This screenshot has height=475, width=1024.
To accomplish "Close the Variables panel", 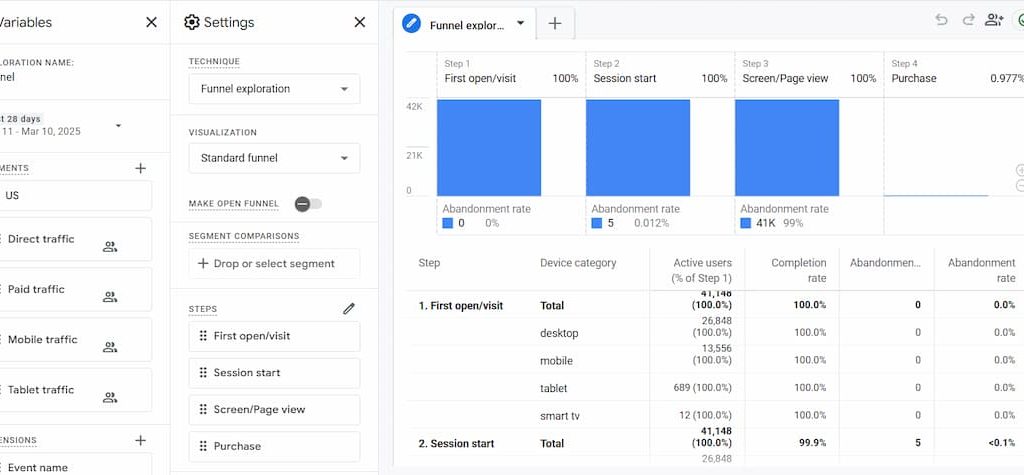I will [x=151, y=22].
